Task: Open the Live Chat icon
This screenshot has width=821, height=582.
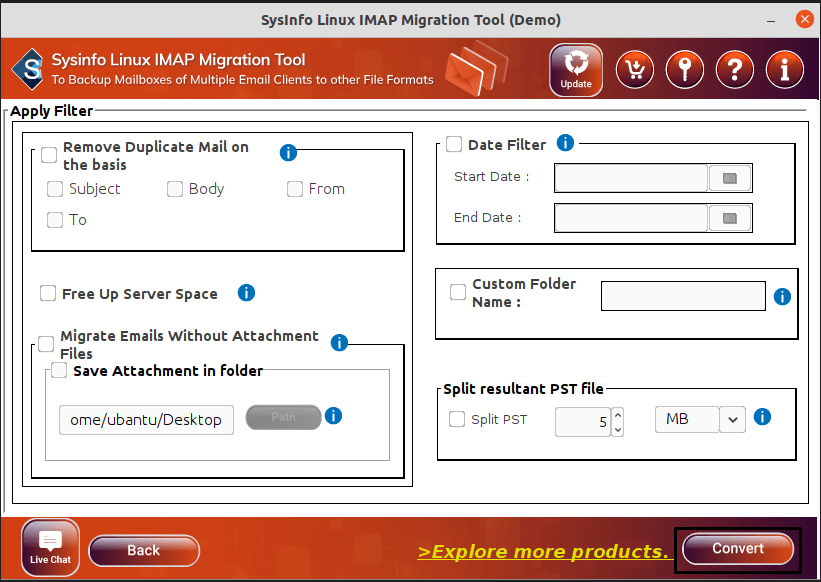Action: coord(50,547)
